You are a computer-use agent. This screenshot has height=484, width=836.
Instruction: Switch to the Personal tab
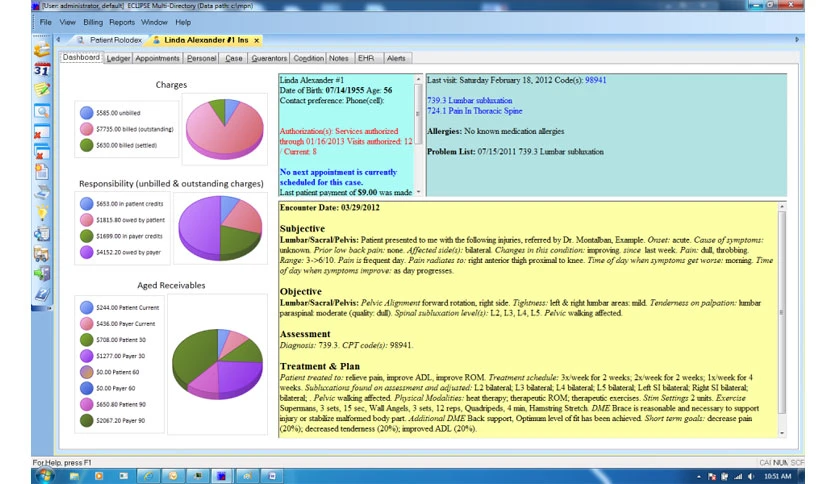pyautogui.click(x=202, y=58)
